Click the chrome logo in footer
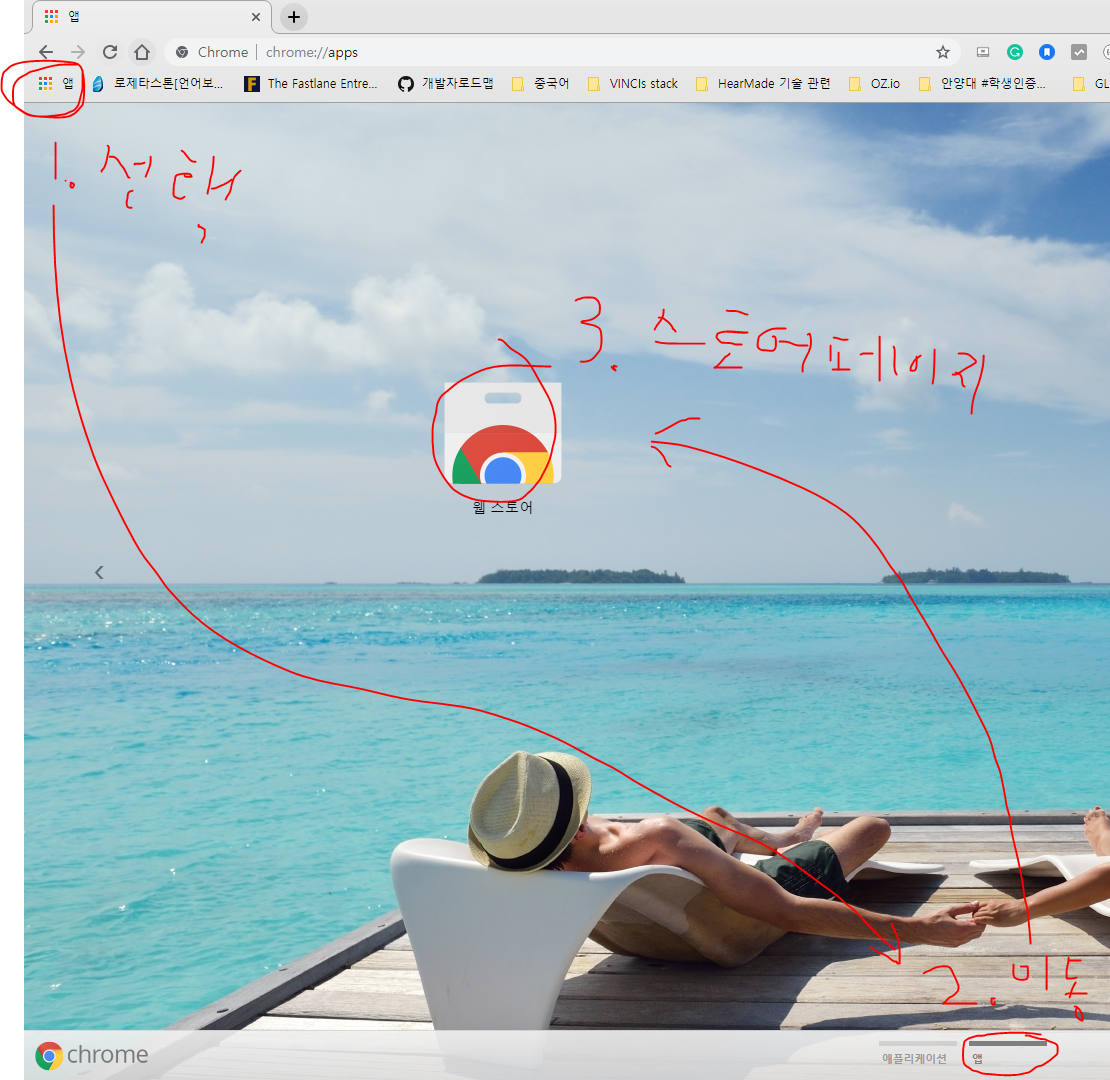1110x1080 pixels. coord(91,1055)
